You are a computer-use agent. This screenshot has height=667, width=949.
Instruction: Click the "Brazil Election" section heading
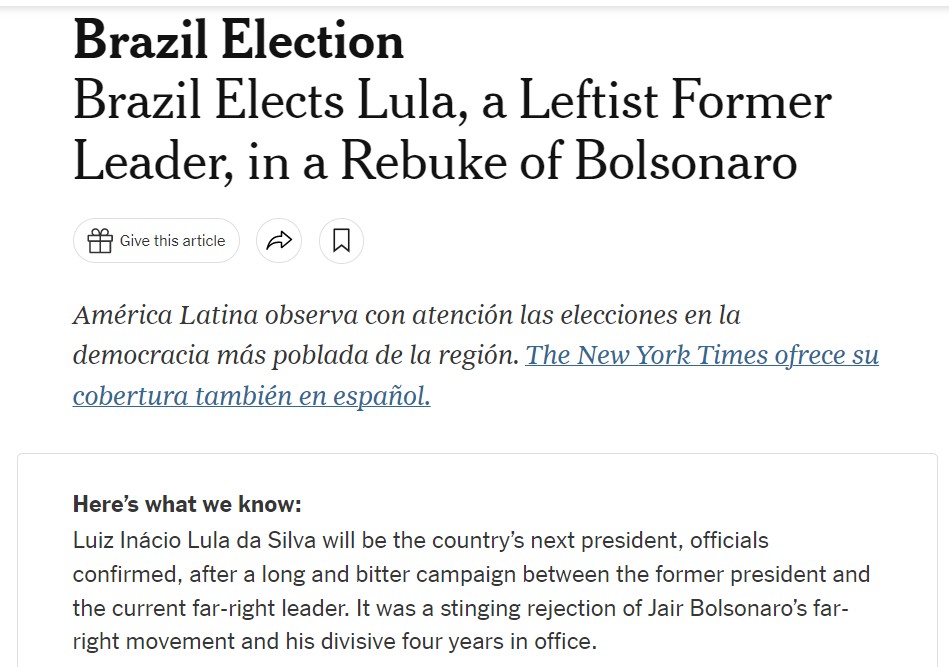(238, 41)
